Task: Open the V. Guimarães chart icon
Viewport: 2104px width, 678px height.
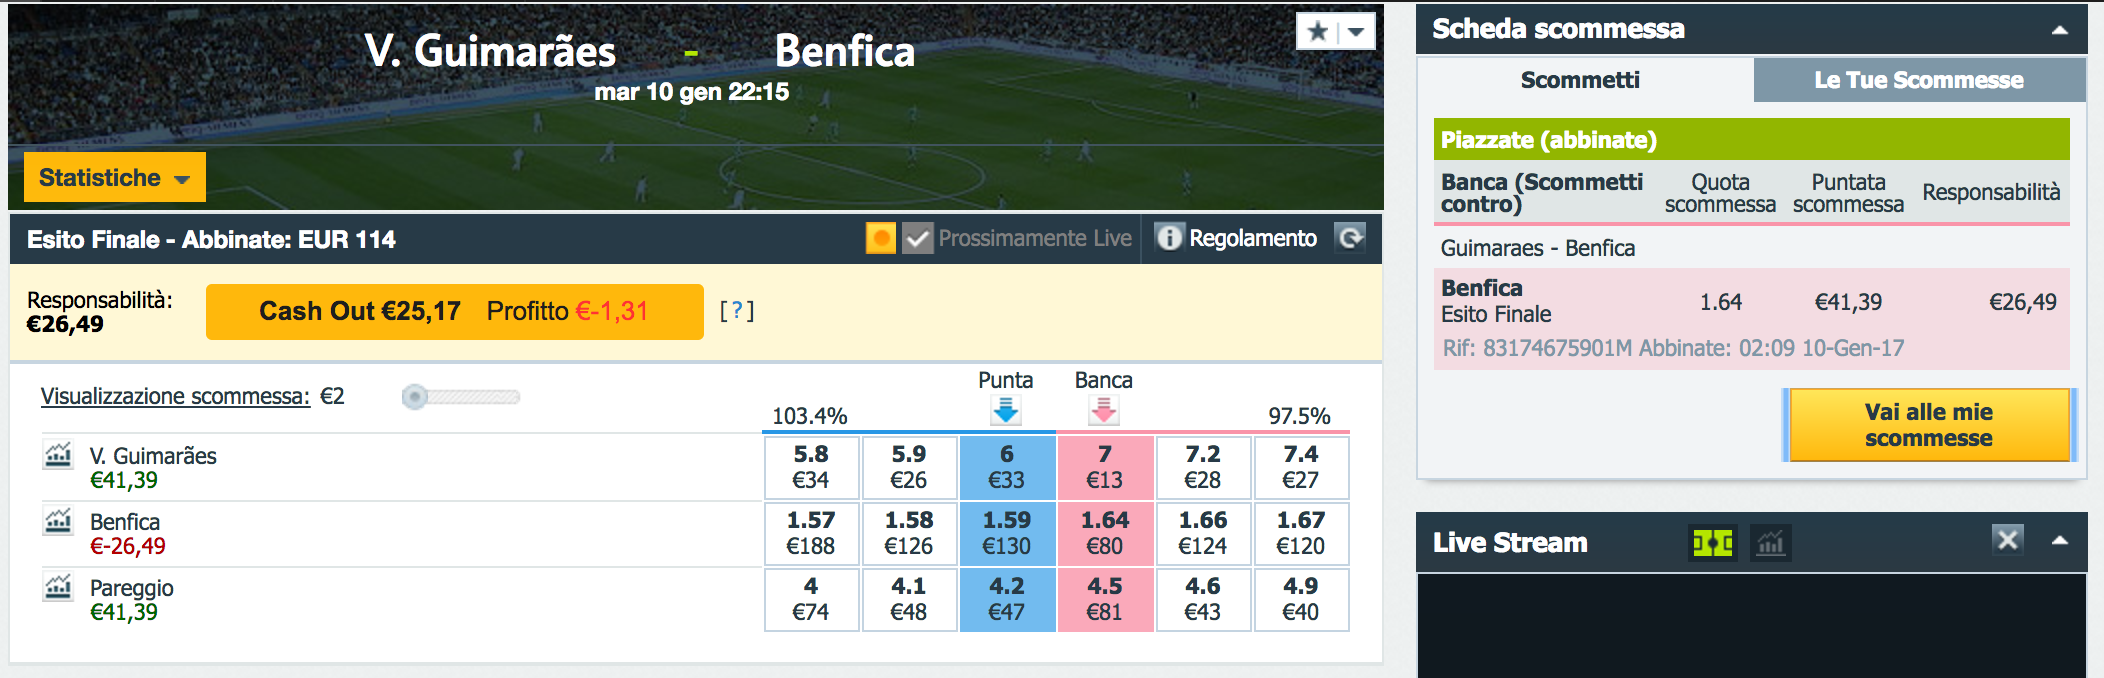Action: tap(58, 455)
